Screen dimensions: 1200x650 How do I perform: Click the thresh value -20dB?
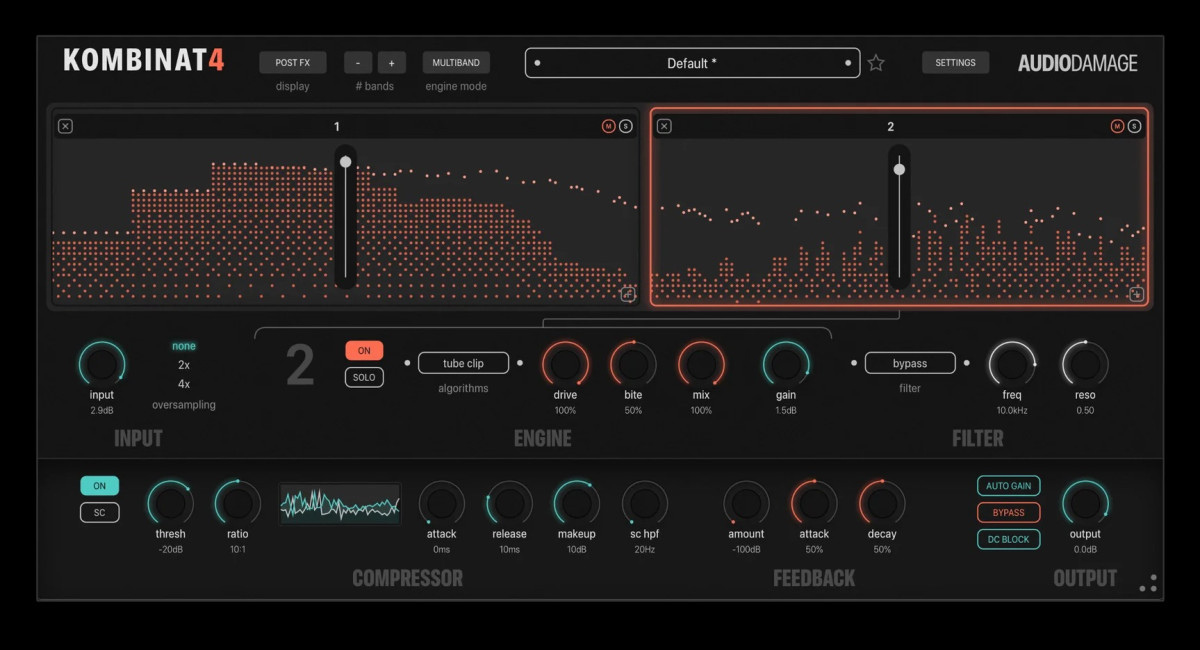point(170,549)
